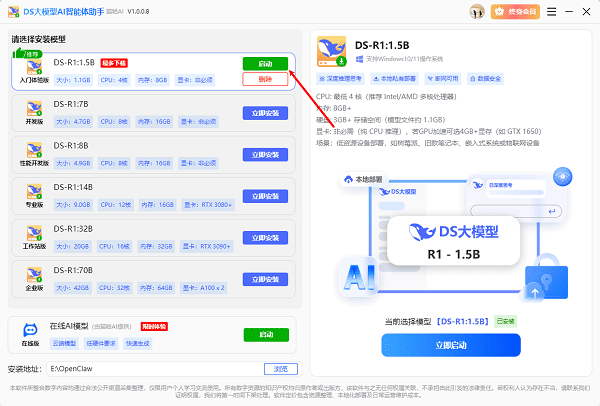Click the DS-R1:70B 企业版 whale icon
600x406 pixels.
coord(34,275)
